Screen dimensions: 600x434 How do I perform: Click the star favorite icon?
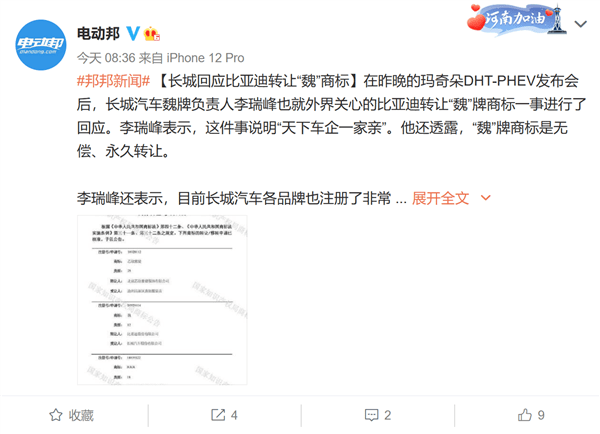coord(56,415)
